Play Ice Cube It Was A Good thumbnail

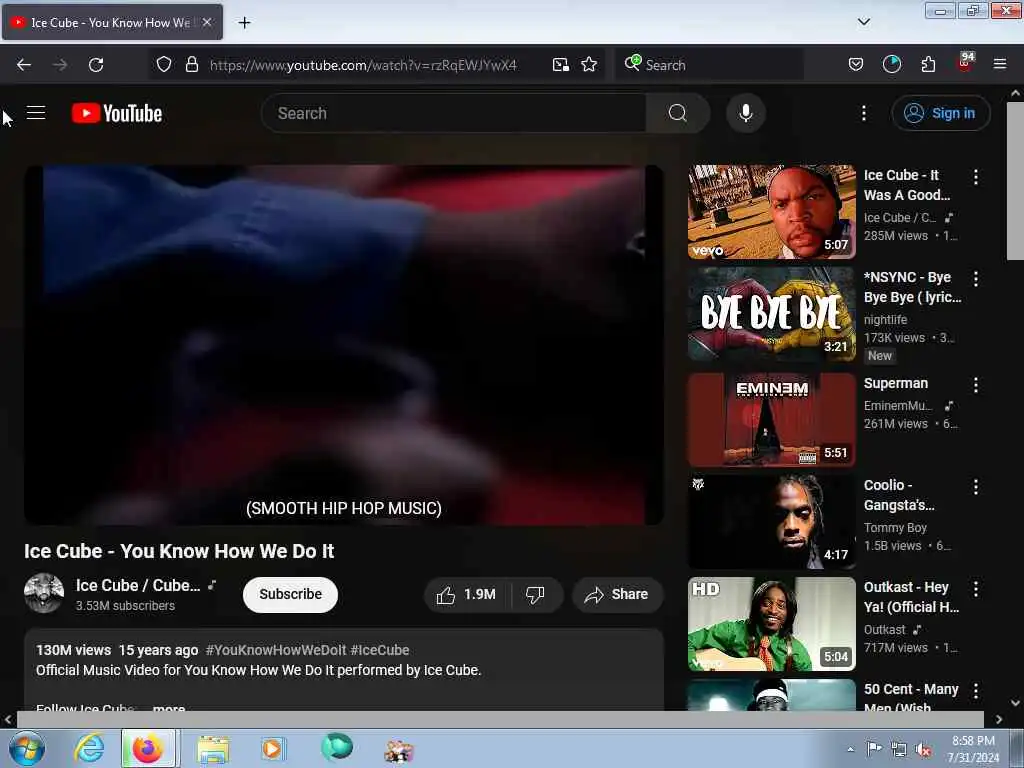click(771, 212)
